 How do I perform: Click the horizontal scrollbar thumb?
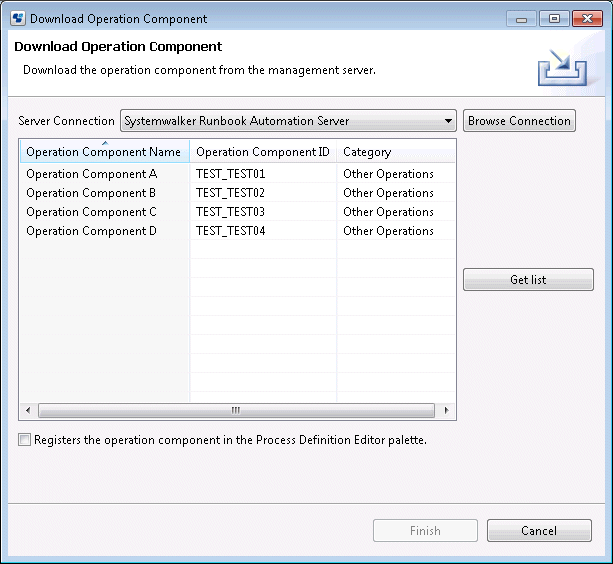[x=236, y=410]
